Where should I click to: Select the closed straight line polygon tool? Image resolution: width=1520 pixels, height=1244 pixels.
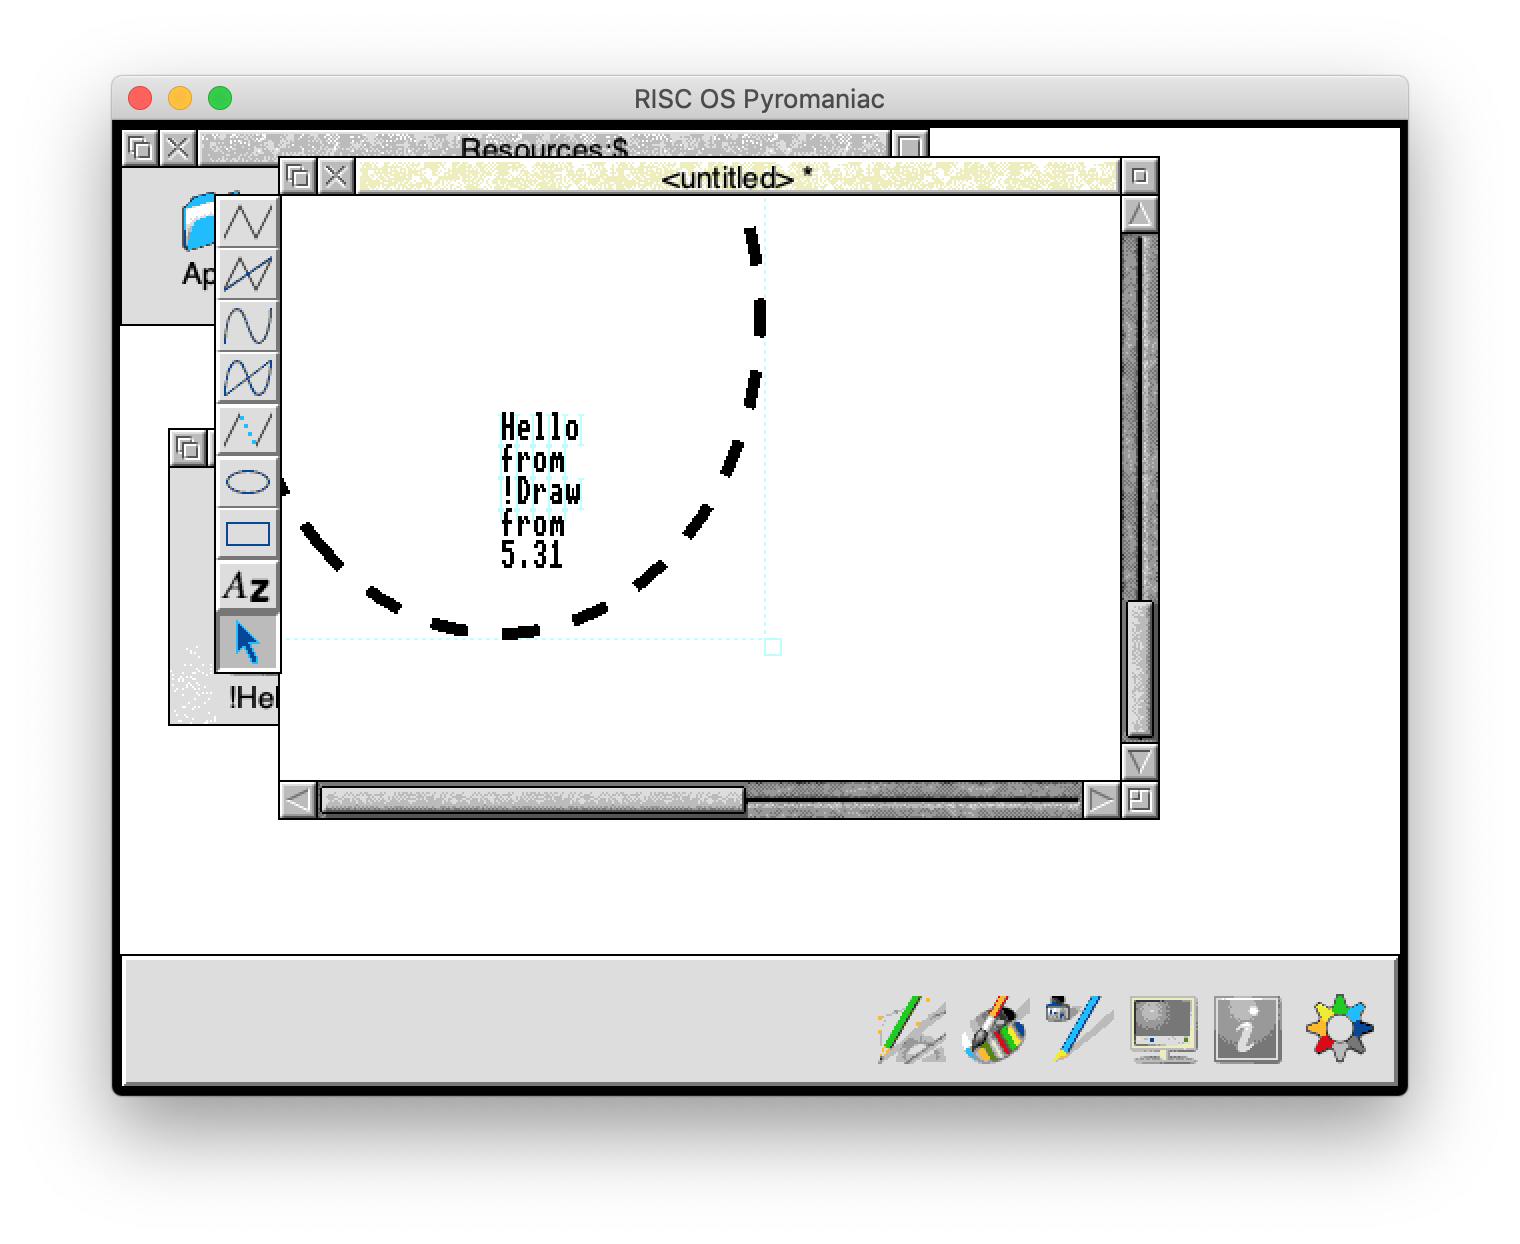248,274
